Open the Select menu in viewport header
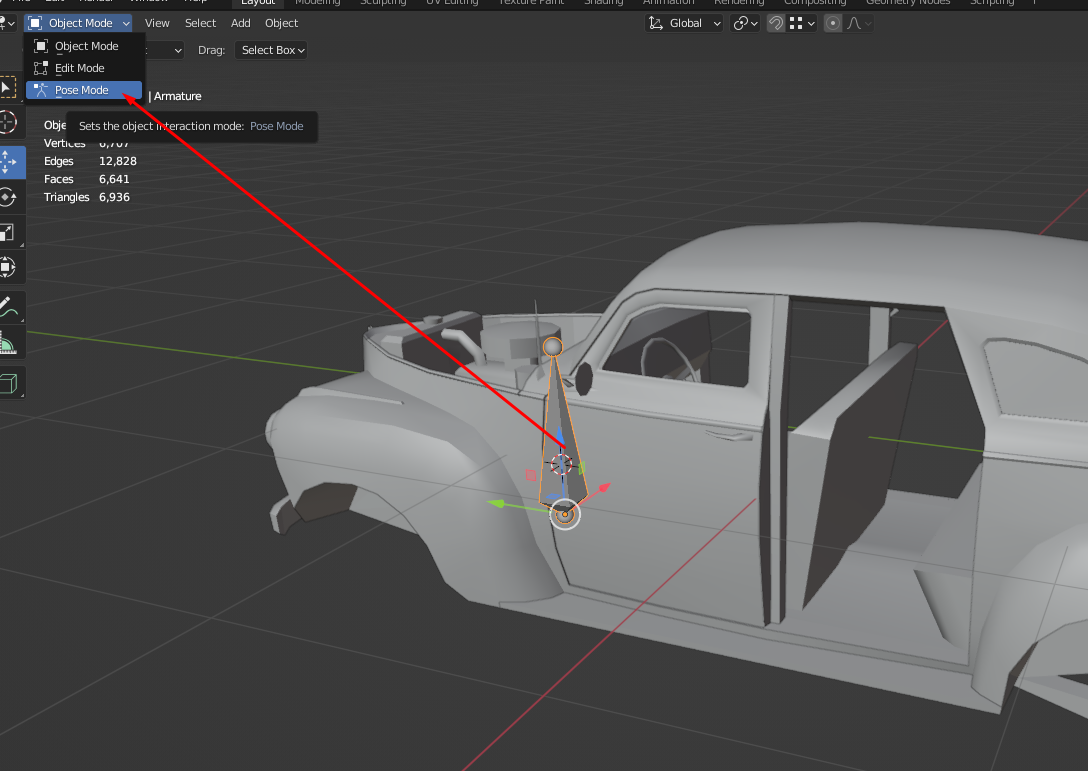The height and width of the screenshot is (771, 1088). point(200,23)
